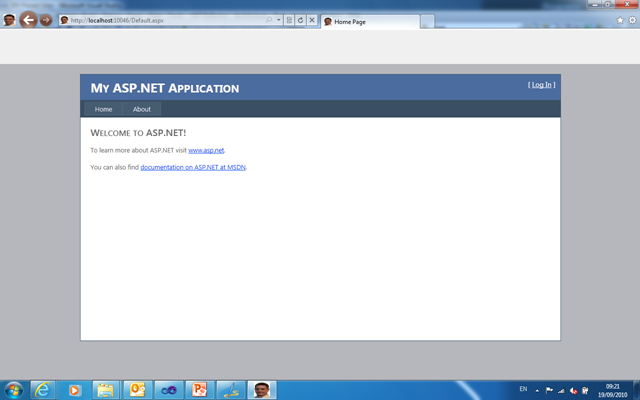Click the browser Forward arrow button
The image size is (640, 400).
click(x=46, y=20)
